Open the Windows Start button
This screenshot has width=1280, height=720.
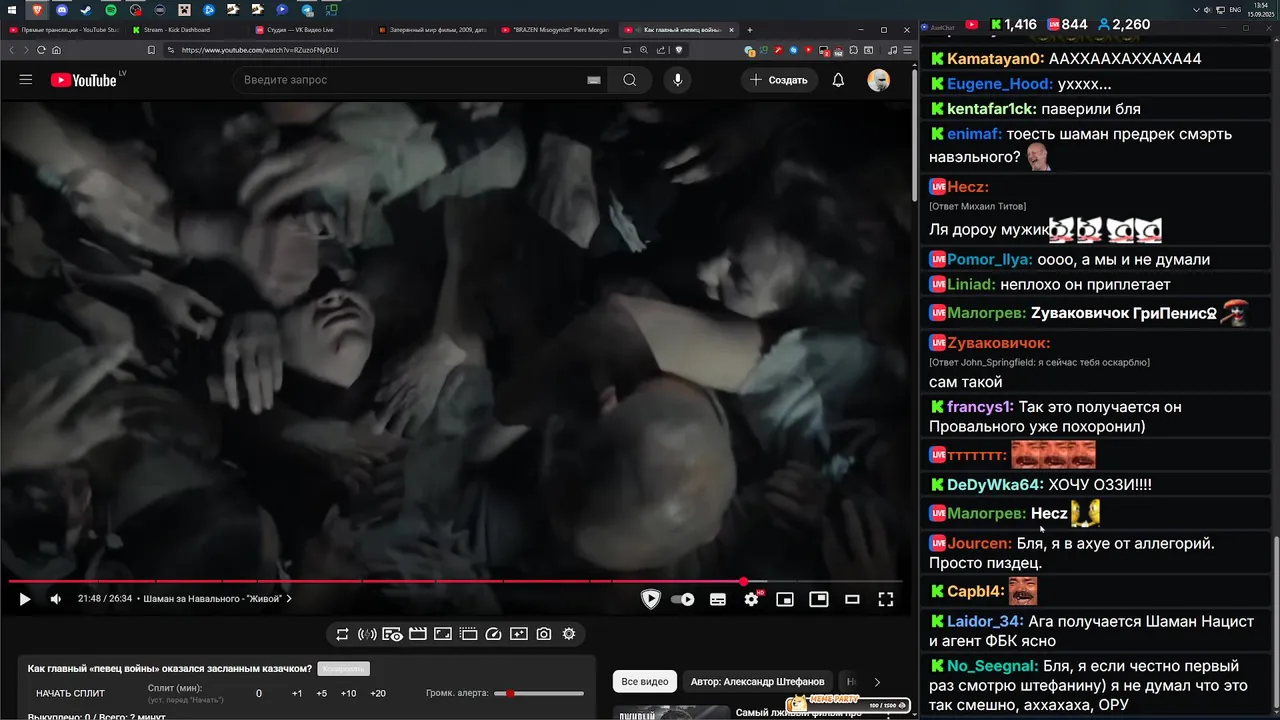pyautogui.click(x=13, y=10)
